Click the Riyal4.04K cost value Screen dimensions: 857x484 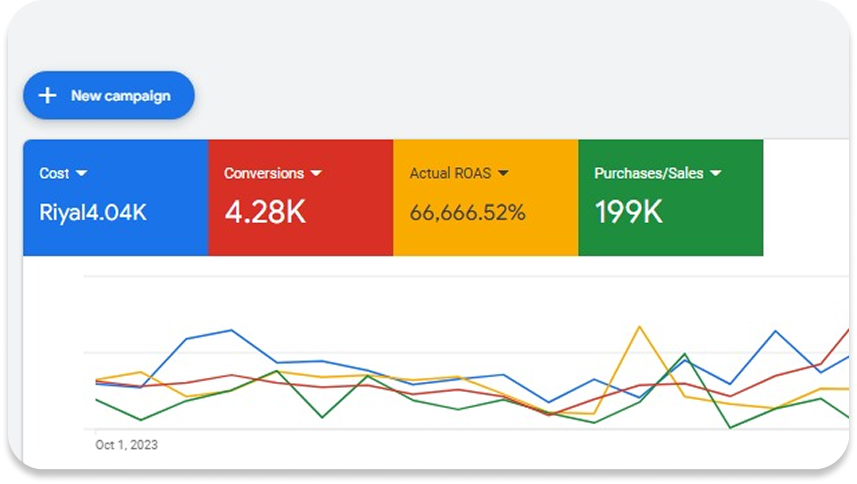click(x=92, y=212)
